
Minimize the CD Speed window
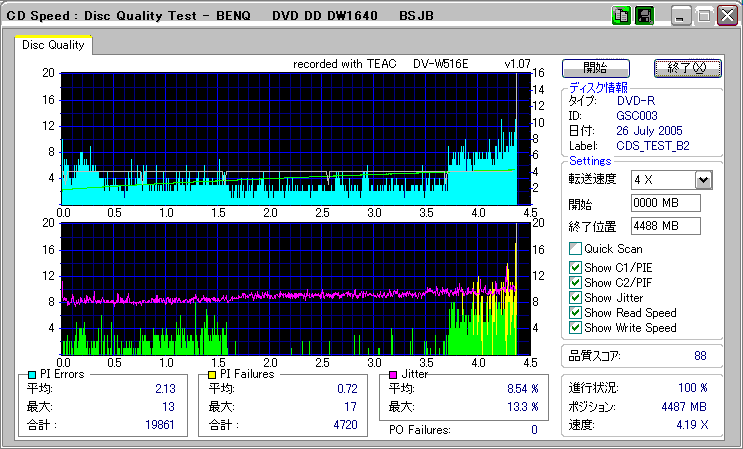[681, 17]
